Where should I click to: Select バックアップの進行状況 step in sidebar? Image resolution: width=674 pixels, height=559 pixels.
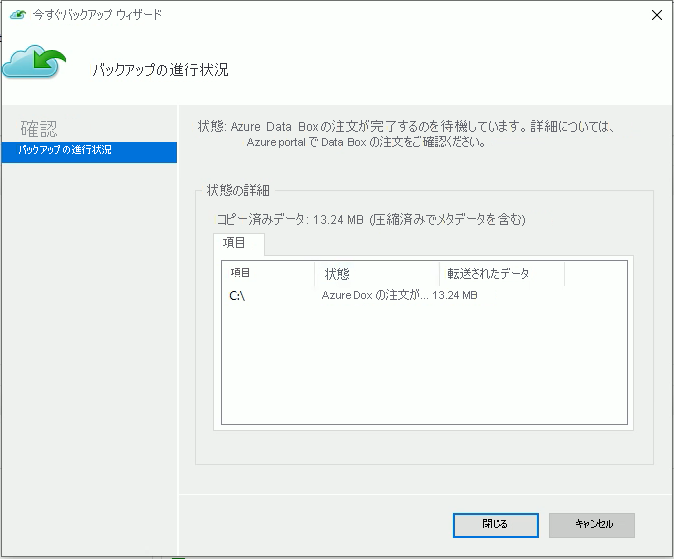point(89,152)
